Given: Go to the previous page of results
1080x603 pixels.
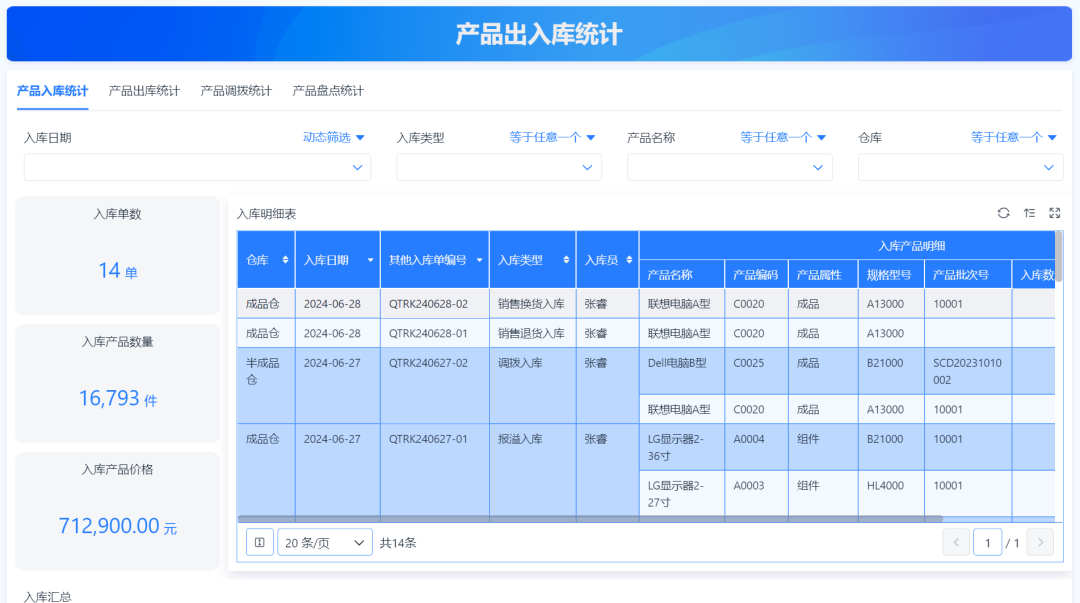Looking at the screenshot, I should click(956, 542).
